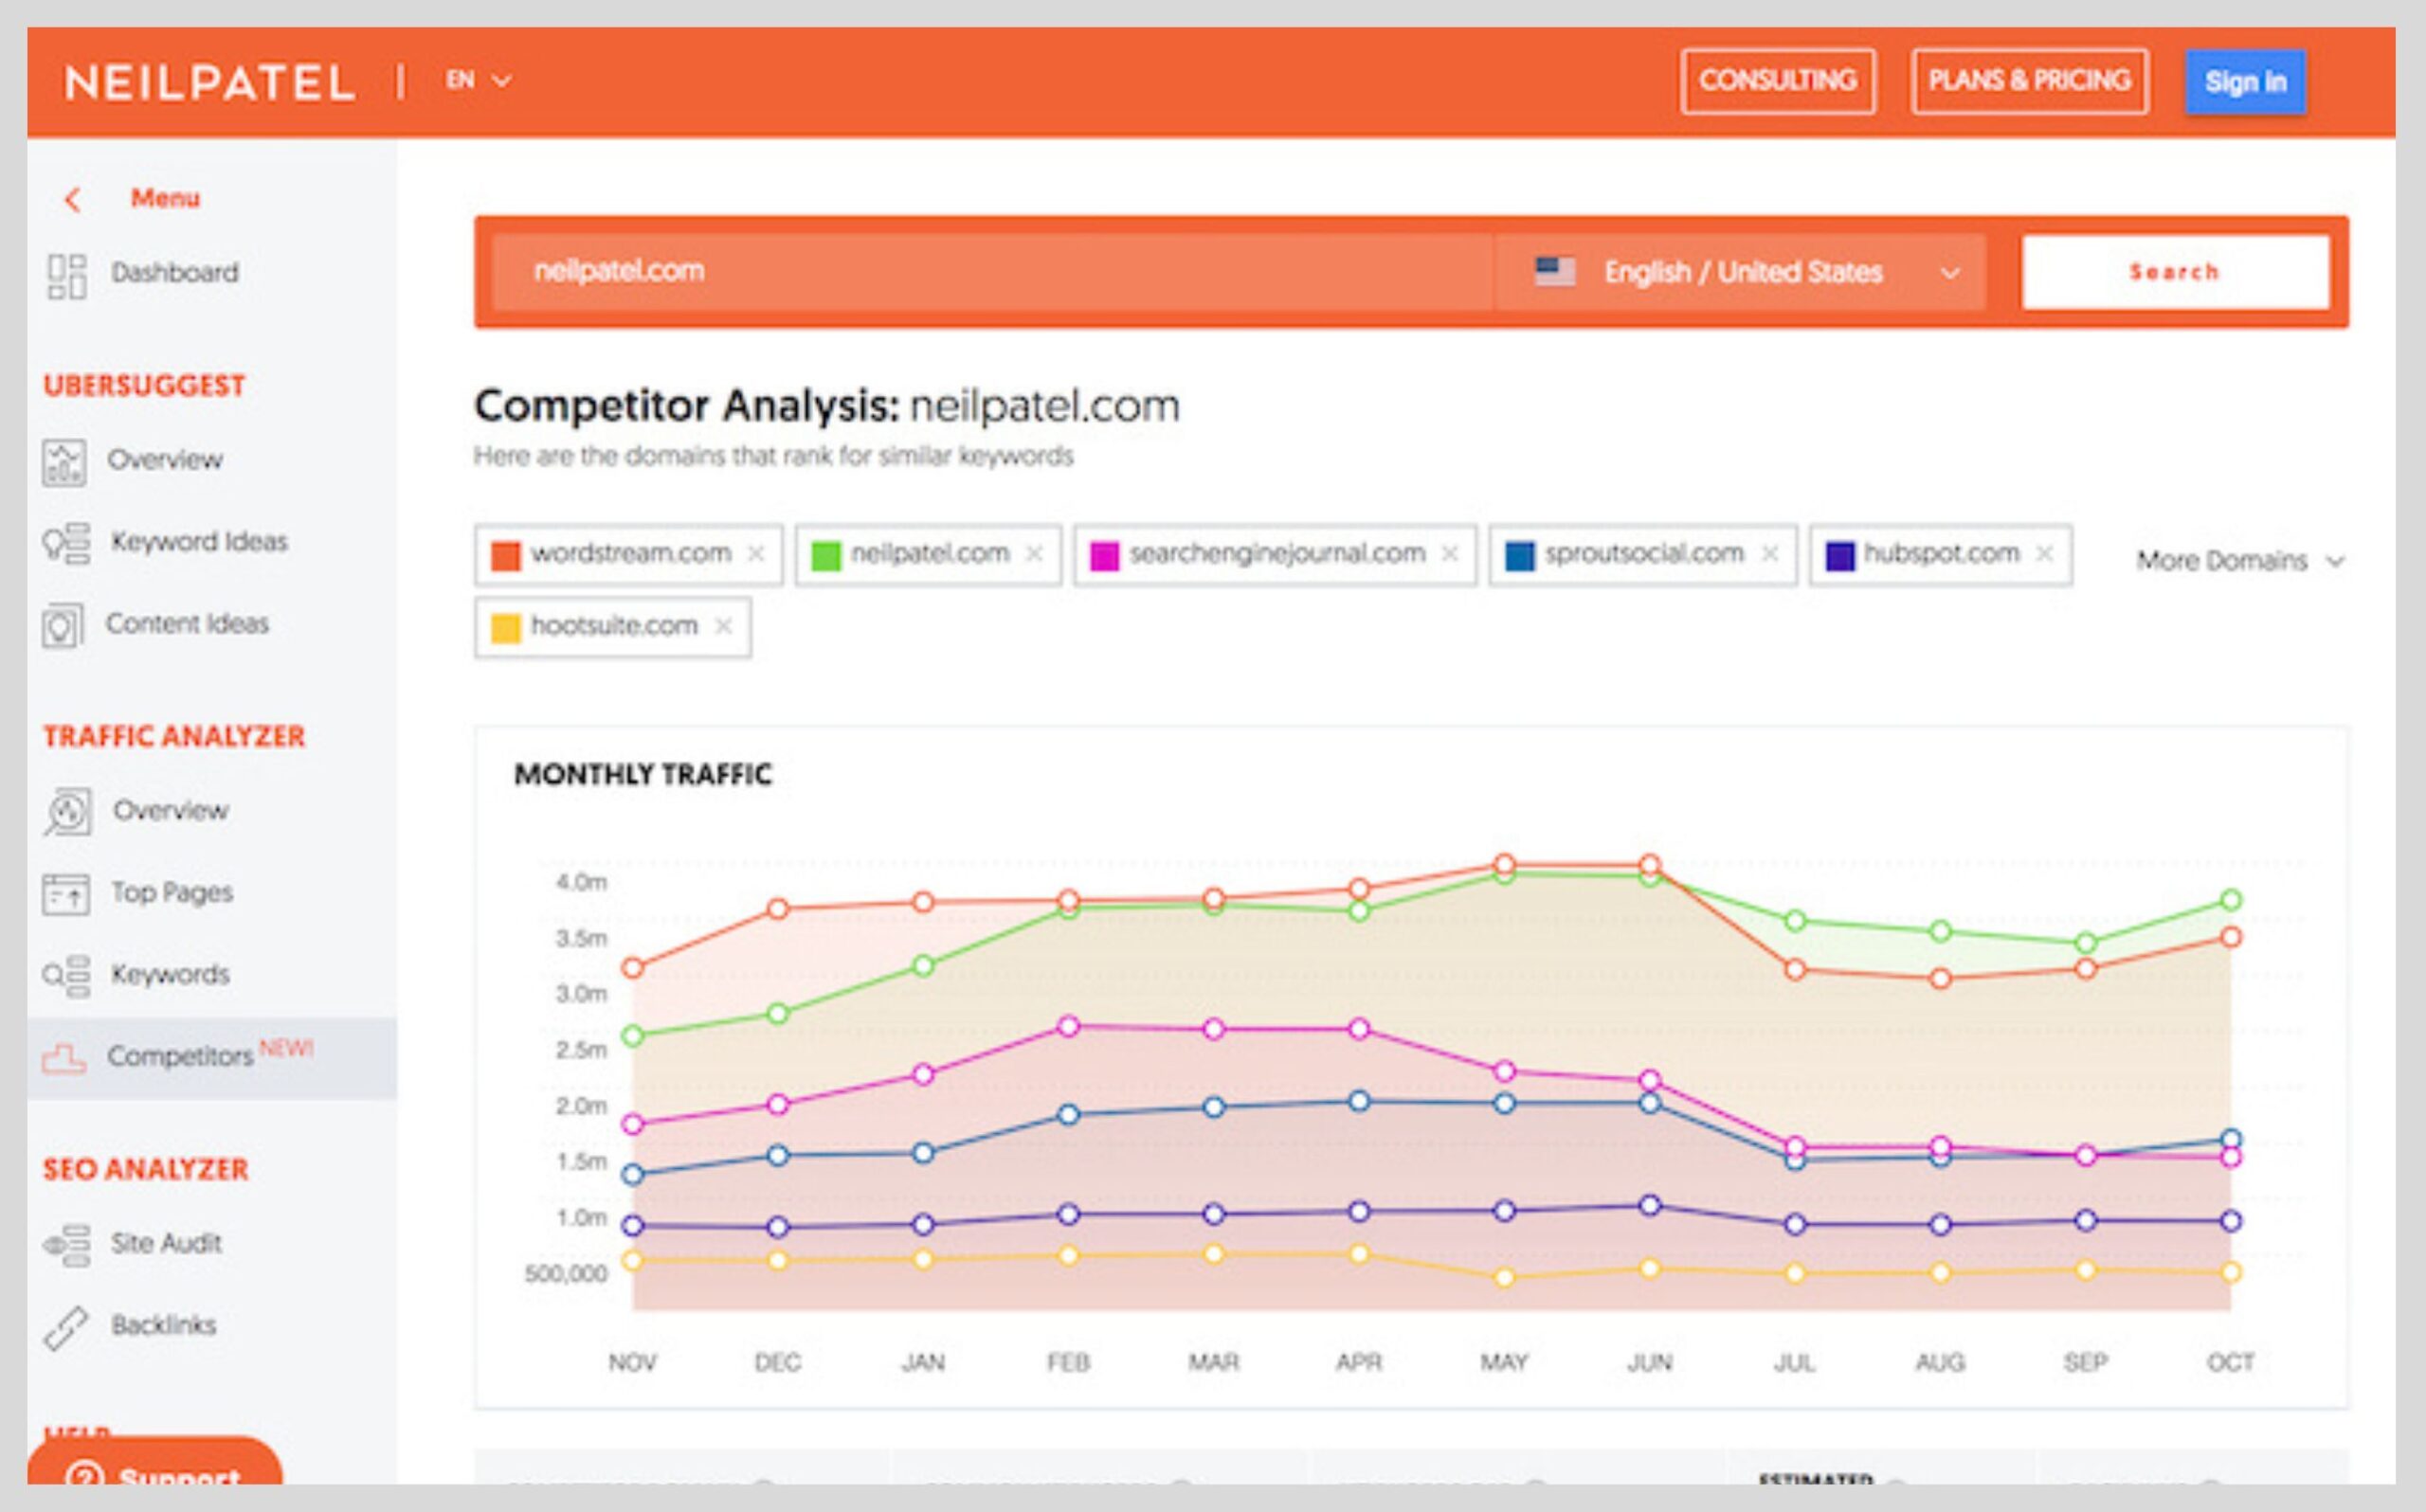Click hootsuite.com yellow color swatch
Screen dimensions: 2426x1512
tap(506, 629)
